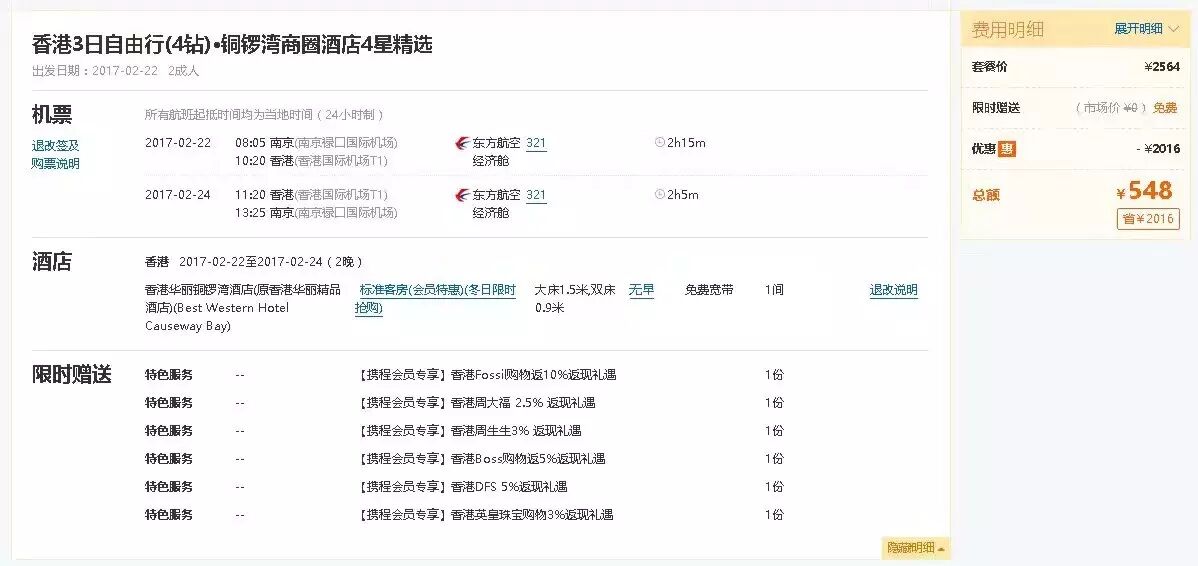
Task: Open flight 321 details on 2017-02-22
Action: pyautogui.click(x=536, y=143)
